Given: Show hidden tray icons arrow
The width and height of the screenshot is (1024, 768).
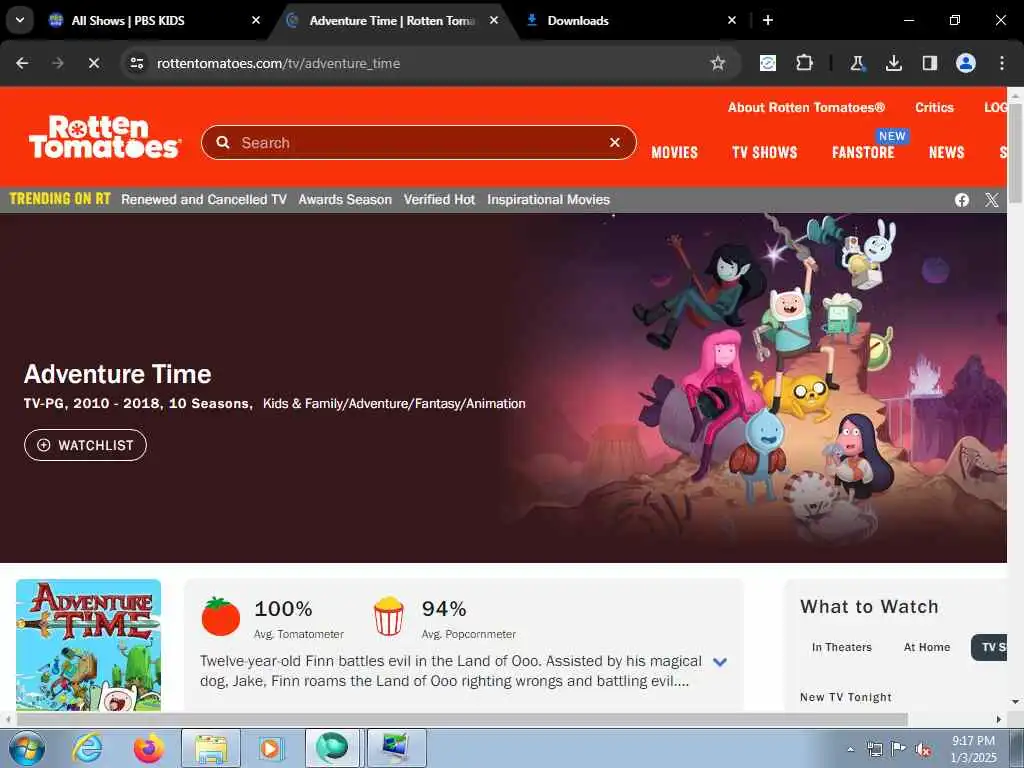Looking at the screenshot, I should click(x=850, y=750).
